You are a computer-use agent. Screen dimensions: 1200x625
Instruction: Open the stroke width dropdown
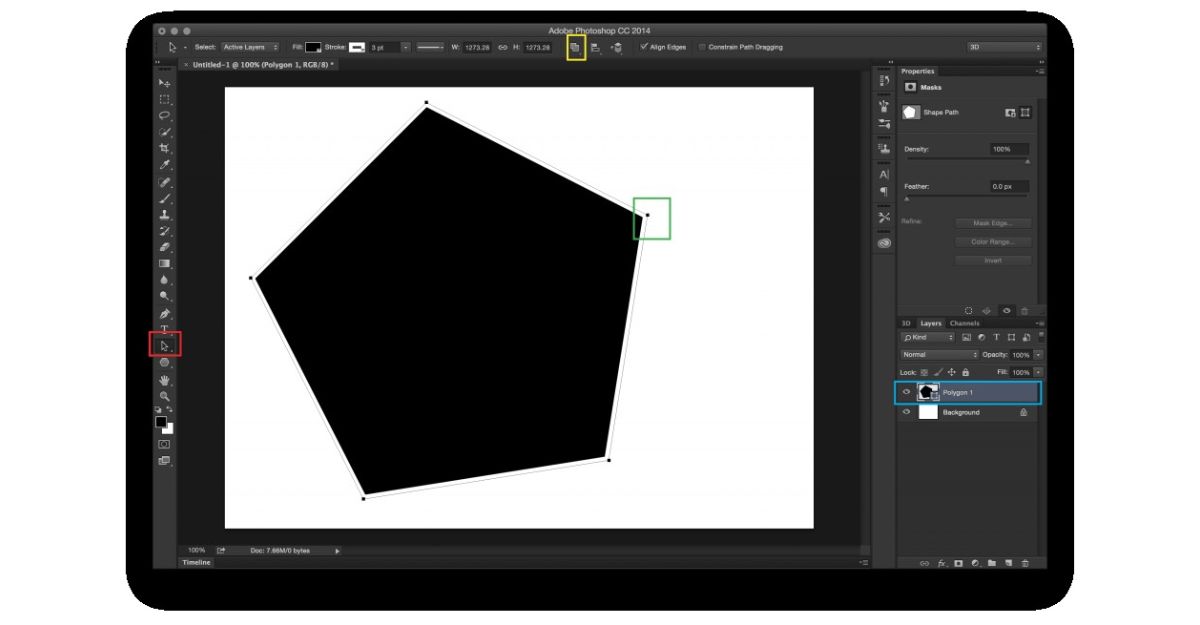(405, 47)
